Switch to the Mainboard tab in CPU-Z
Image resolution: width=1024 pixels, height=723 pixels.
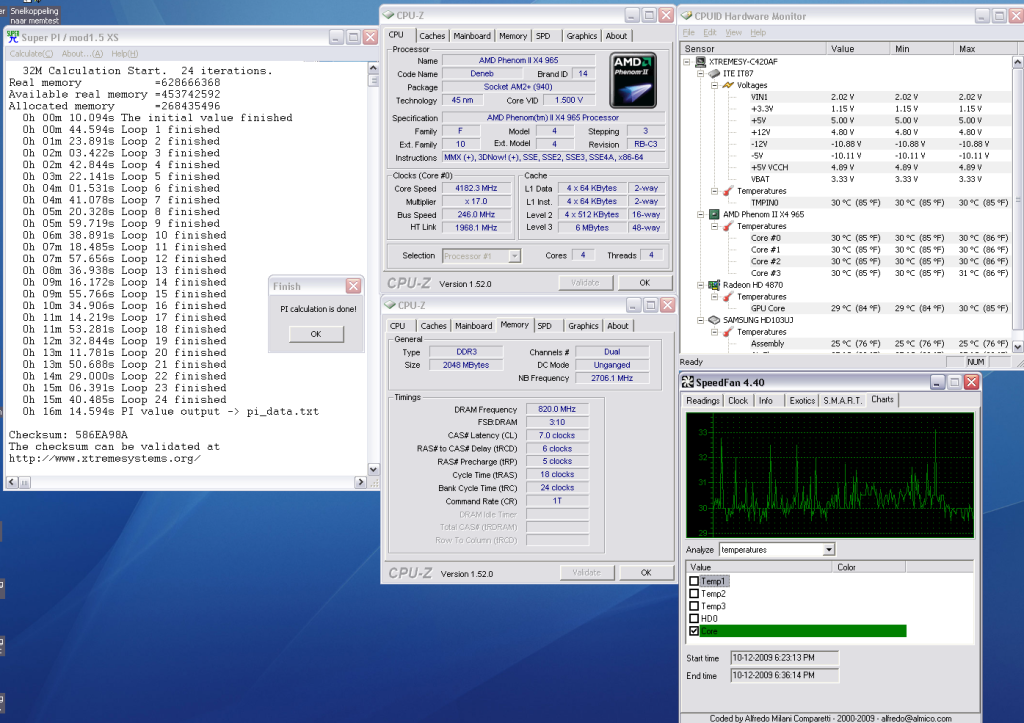pos(472,36)
